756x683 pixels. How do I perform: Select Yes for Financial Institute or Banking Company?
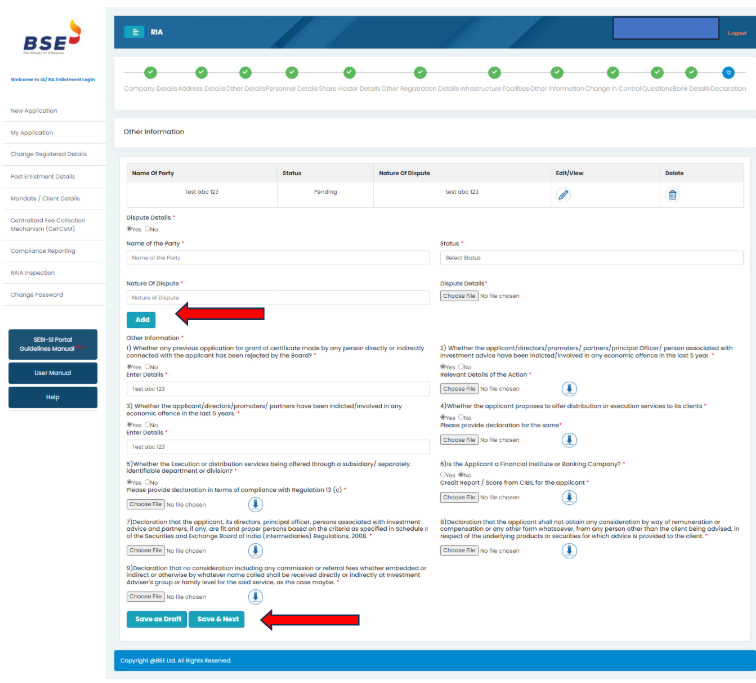443,475
